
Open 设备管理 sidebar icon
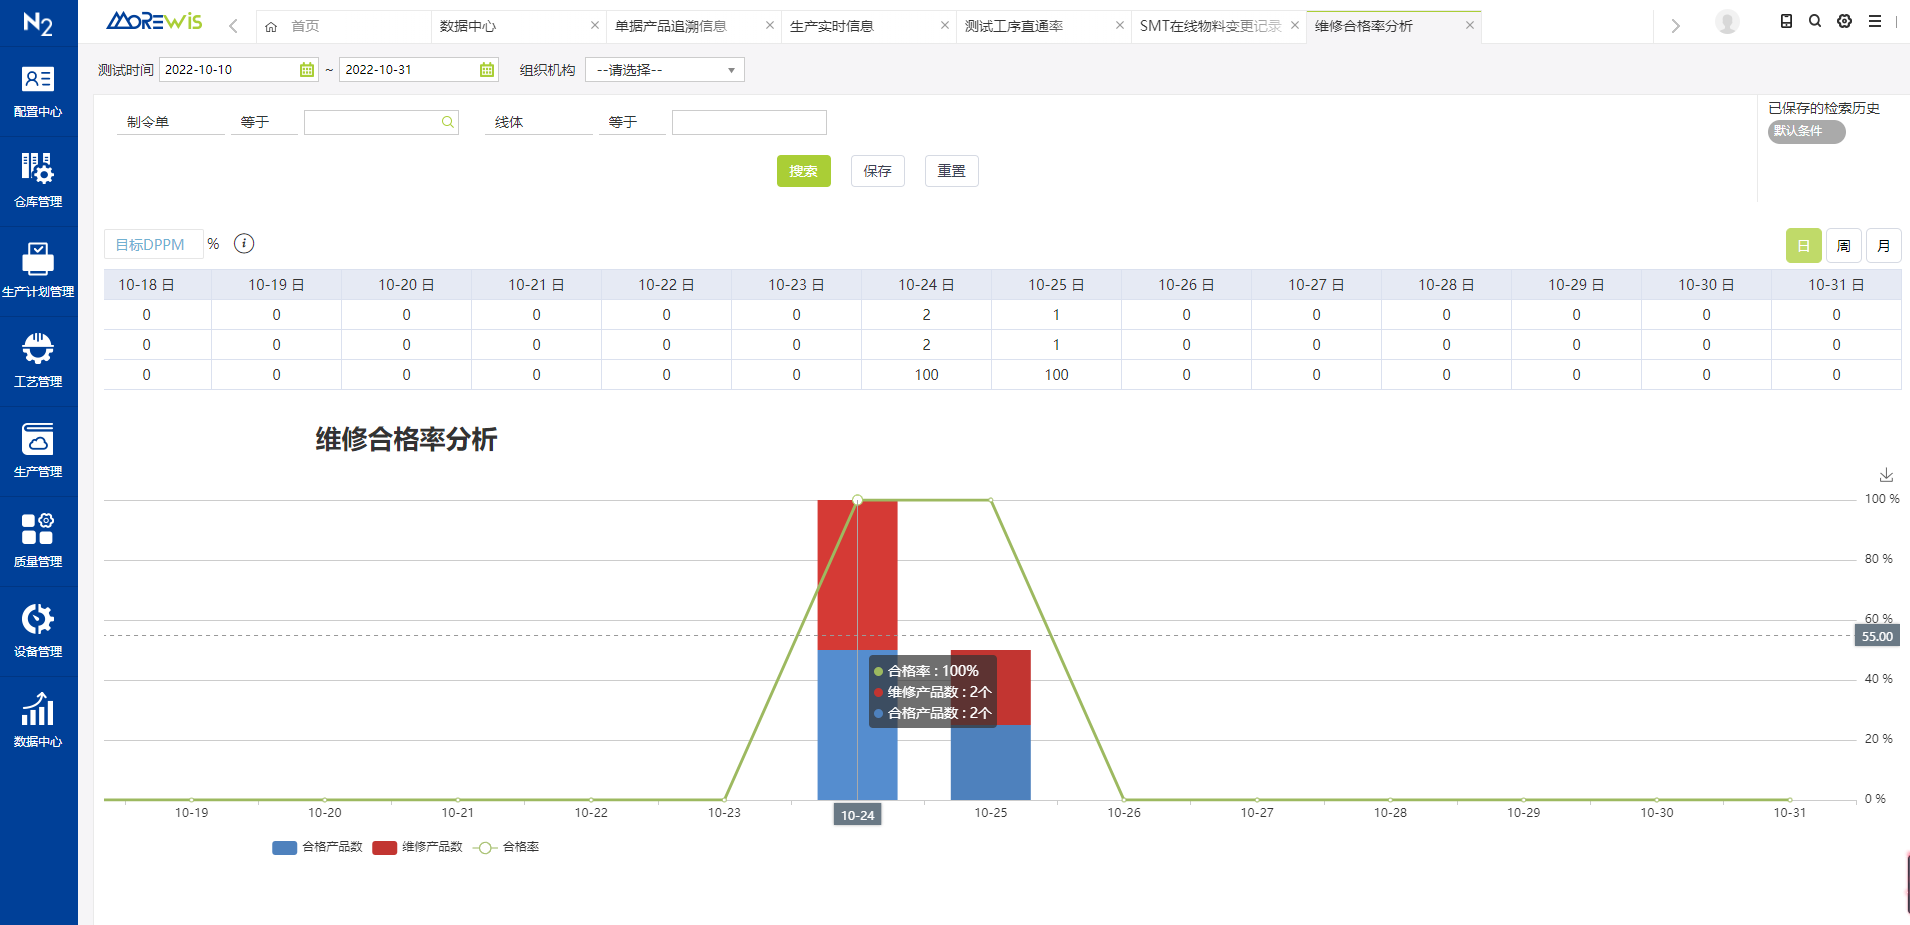tap(38, 631)
